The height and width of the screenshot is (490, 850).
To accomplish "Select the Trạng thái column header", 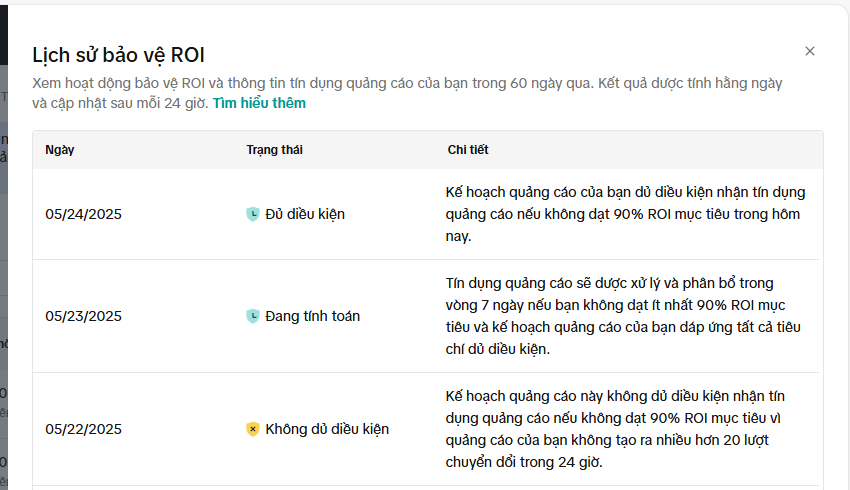I will pyautogui.click(x=274, y=150).
